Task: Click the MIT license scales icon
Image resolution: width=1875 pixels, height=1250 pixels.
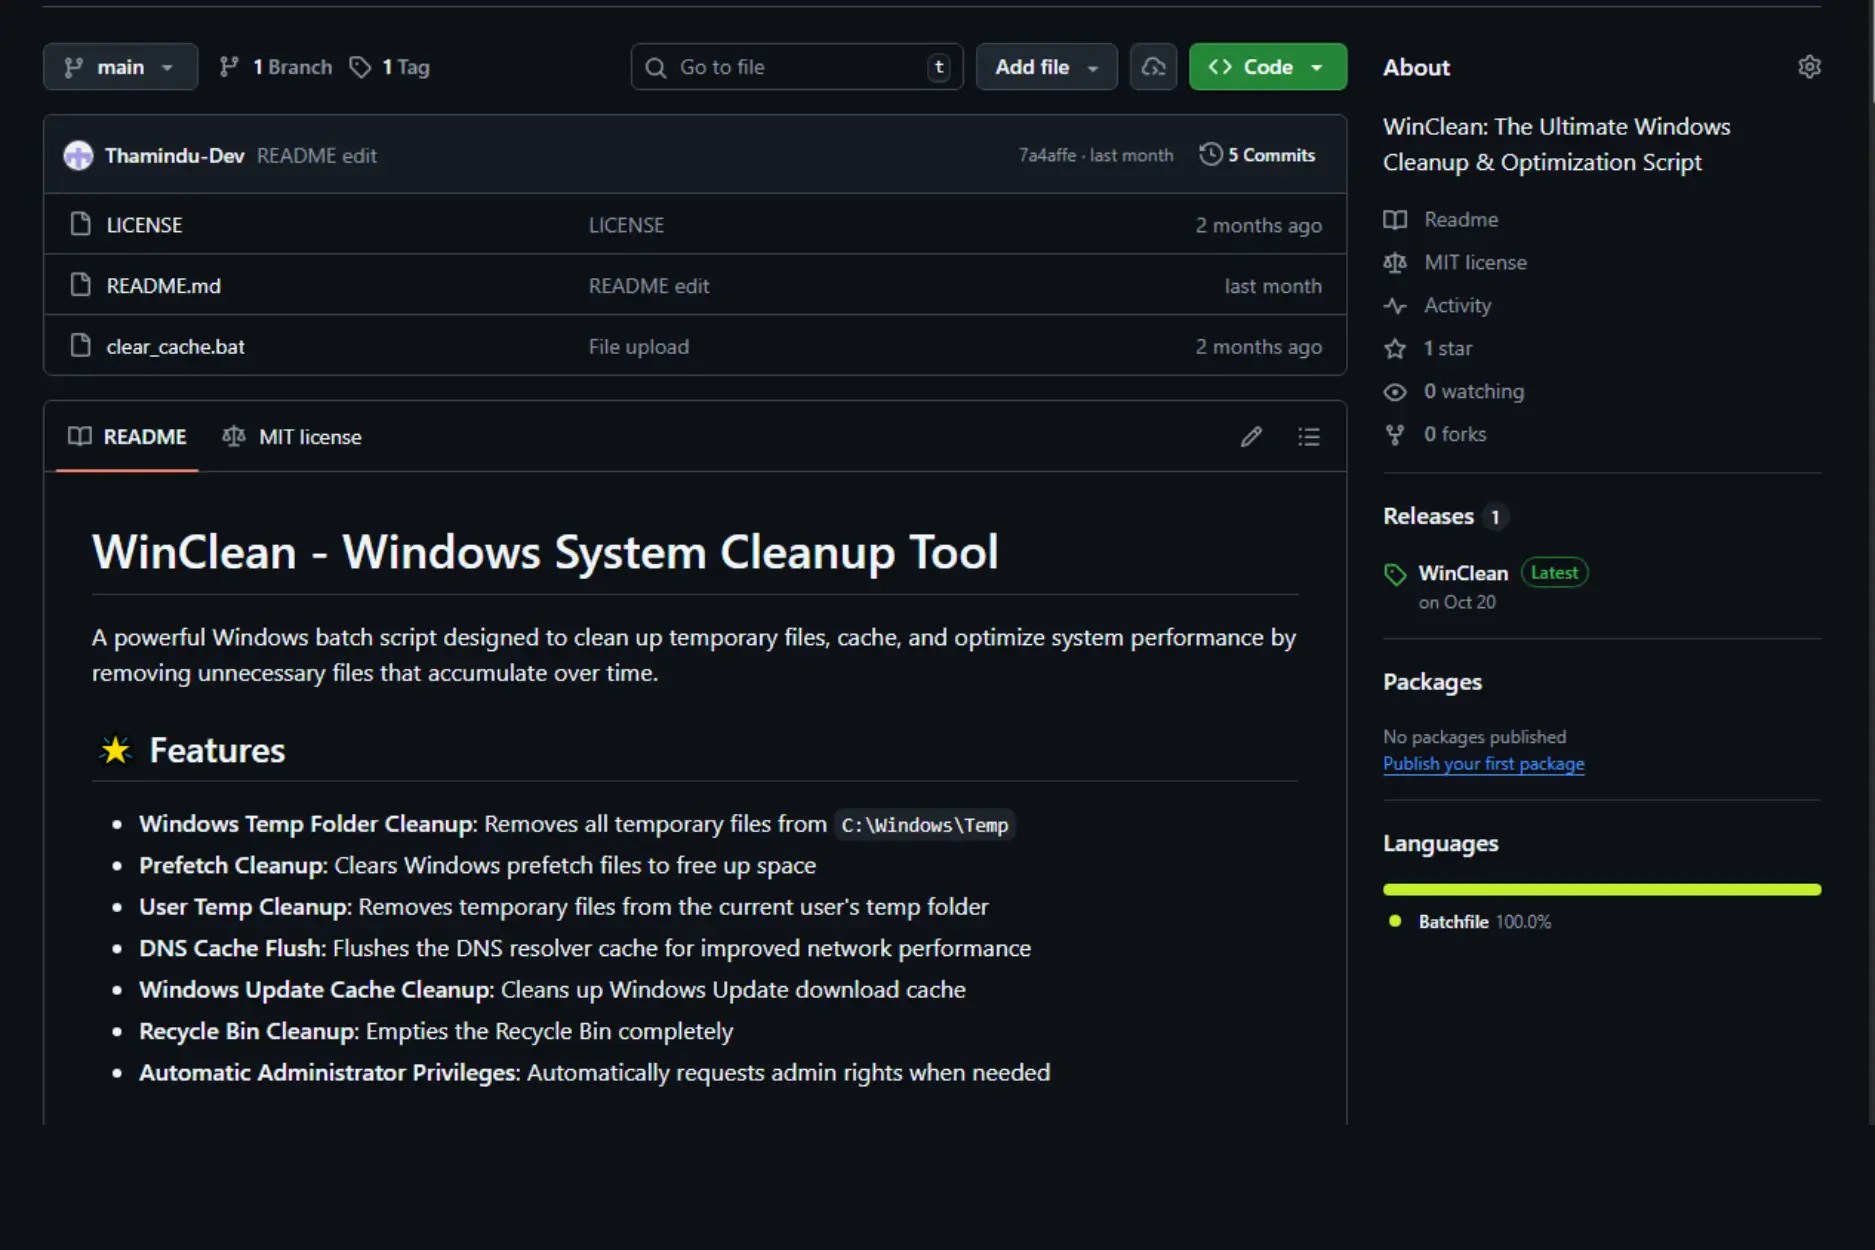Action: click(x=1395, y=262)
